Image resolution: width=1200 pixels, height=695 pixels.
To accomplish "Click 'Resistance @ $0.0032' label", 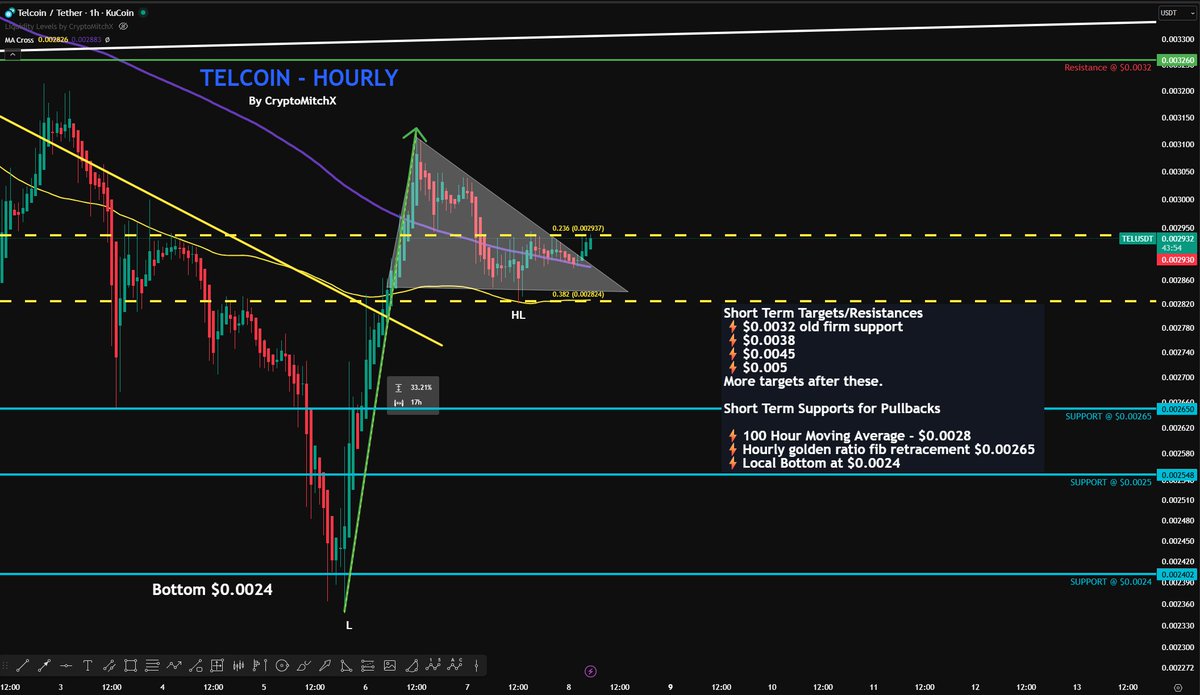I will (1107, 67).
